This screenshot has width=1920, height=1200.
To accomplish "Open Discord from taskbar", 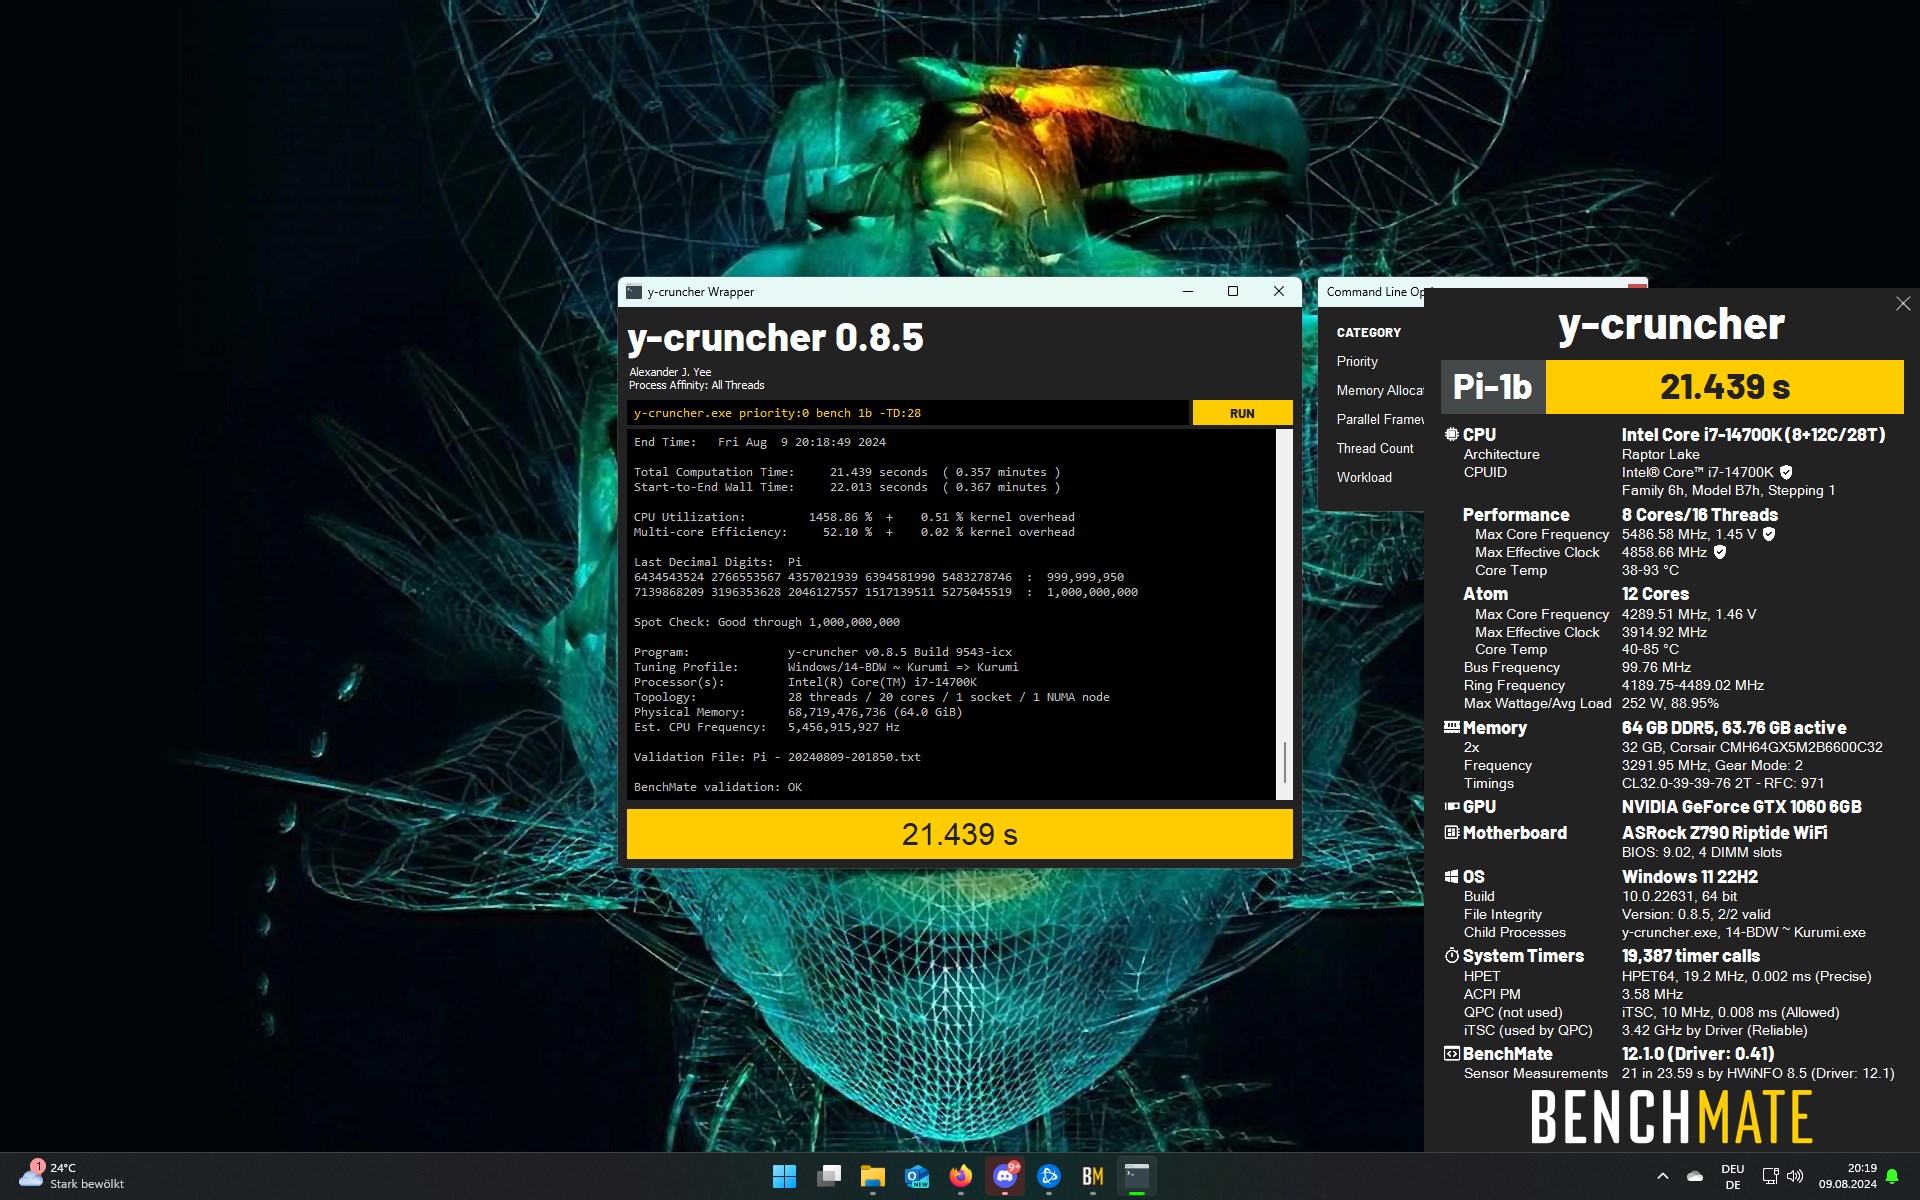I will pyautogui.click(x=1004, y=1176).
